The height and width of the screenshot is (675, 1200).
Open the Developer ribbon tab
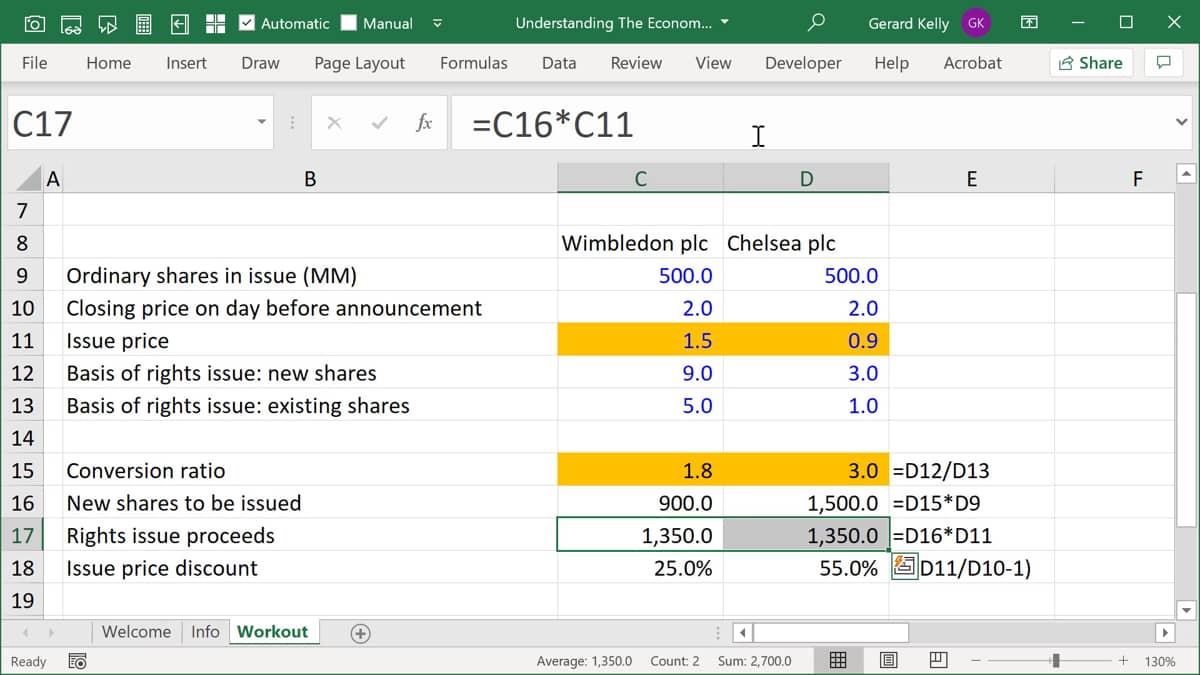(x=803, y=63)
